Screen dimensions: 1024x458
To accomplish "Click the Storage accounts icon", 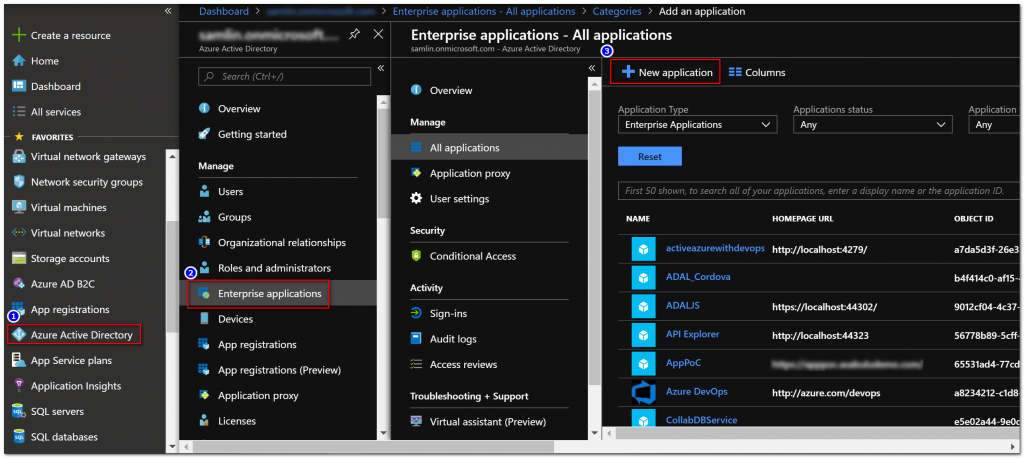I will click(x=19, y=259).
